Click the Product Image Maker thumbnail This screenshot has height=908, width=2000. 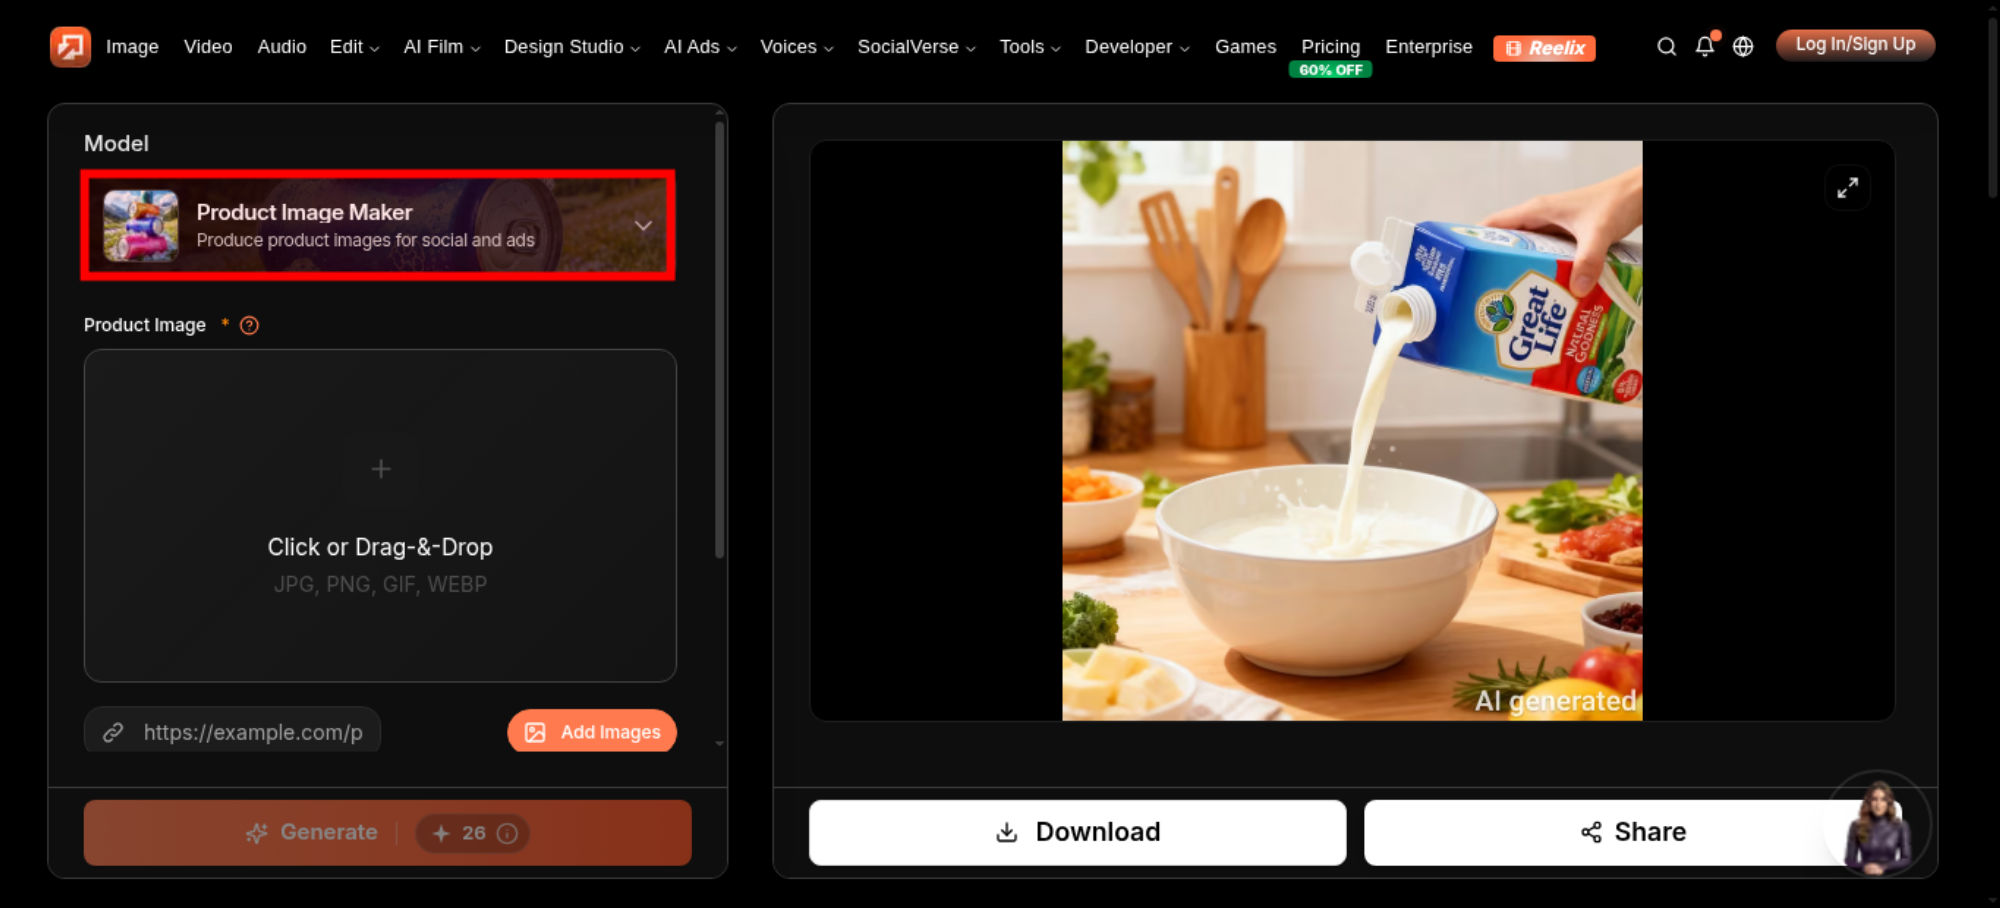pyautogui.click(x=141, y=225)
